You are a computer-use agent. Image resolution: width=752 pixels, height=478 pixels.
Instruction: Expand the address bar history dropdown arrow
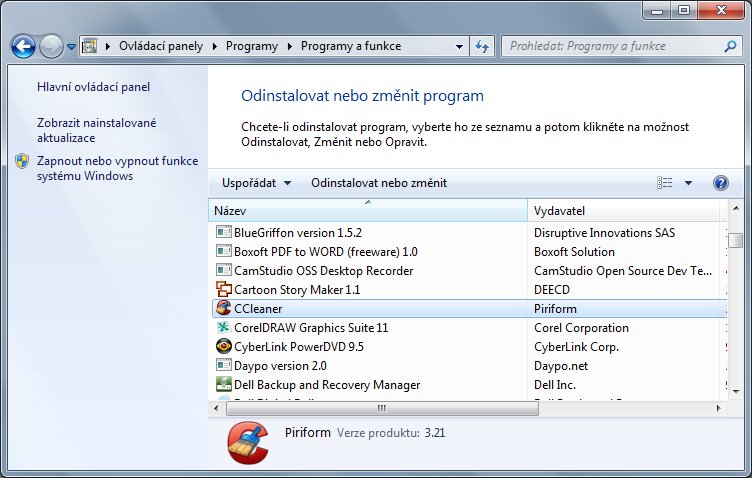click(459, 47)
